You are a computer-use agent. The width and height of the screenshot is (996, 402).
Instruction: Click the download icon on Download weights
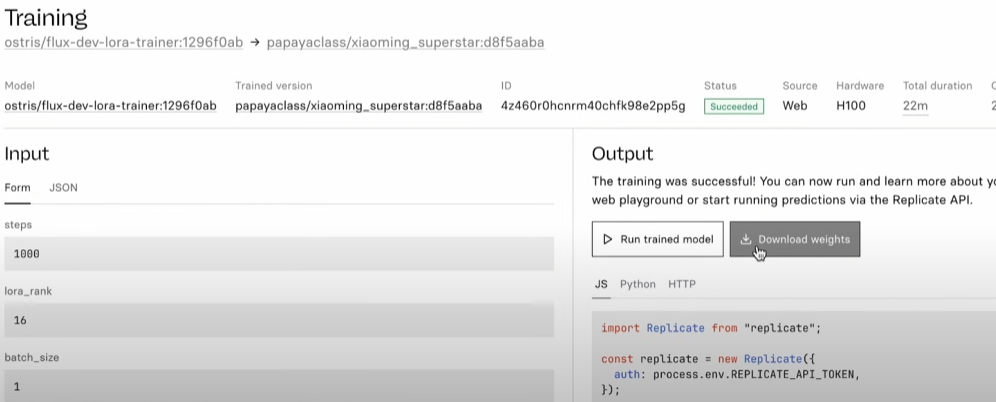pyautogui.click(x=746, y=240)
